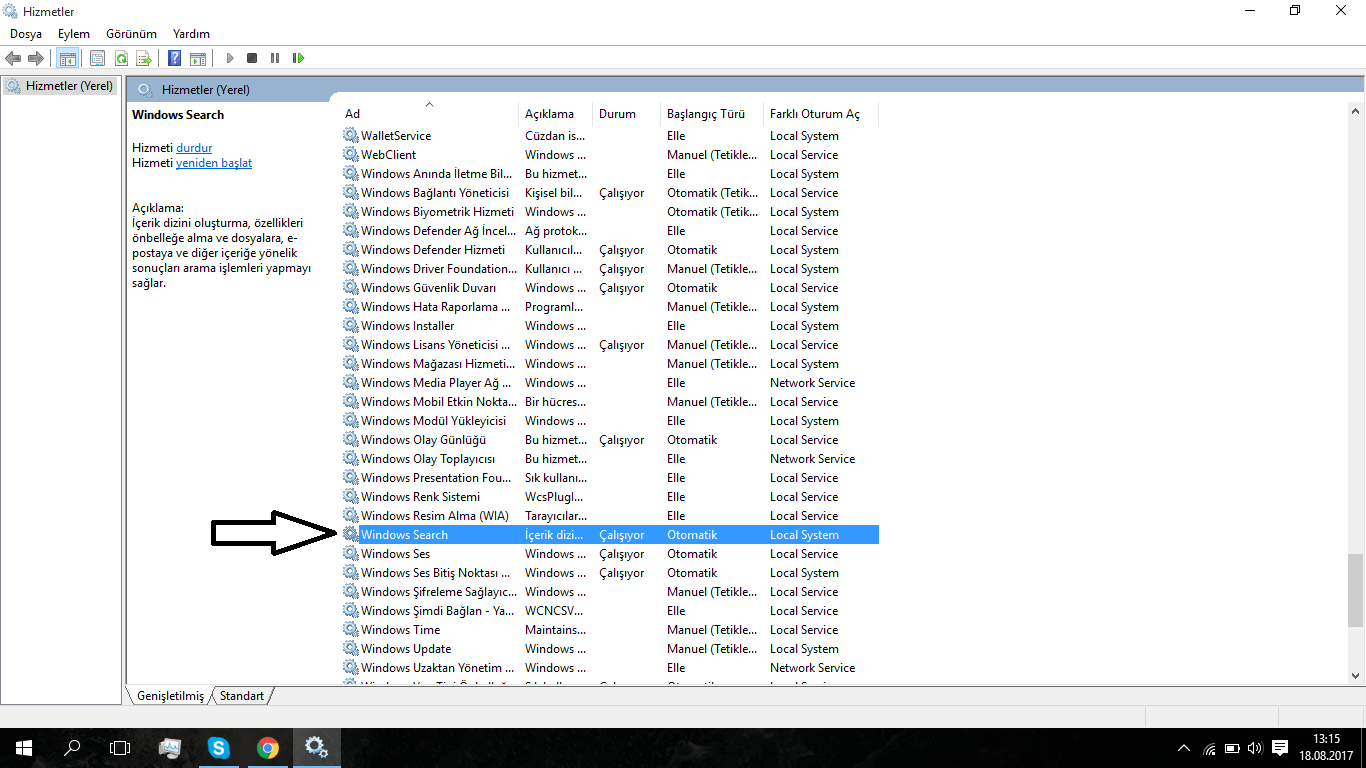Click the 'durdur' link to stop service
This screenshot has height=768, width=1366.
pos(194,148)
